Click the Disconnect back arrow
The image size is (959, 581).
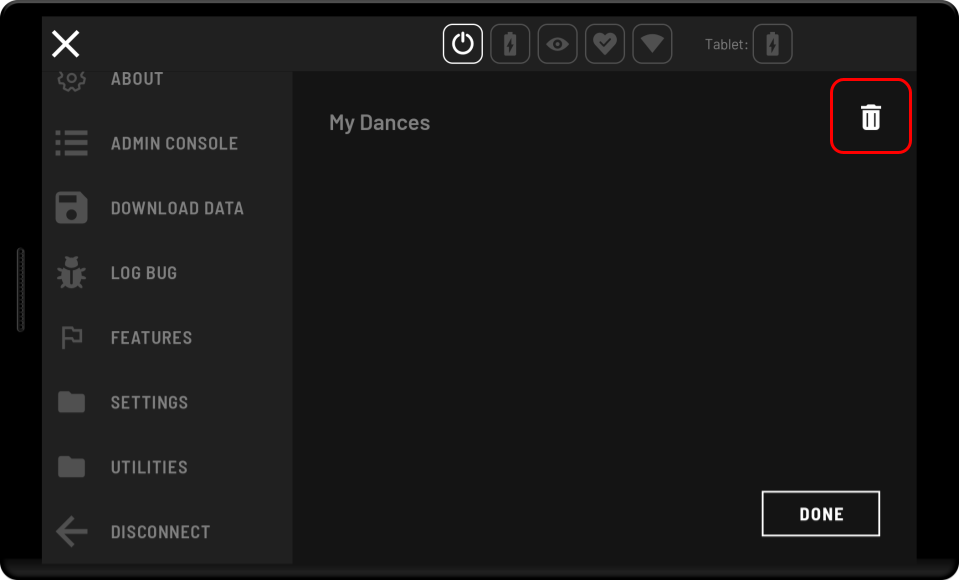point(71,532)
